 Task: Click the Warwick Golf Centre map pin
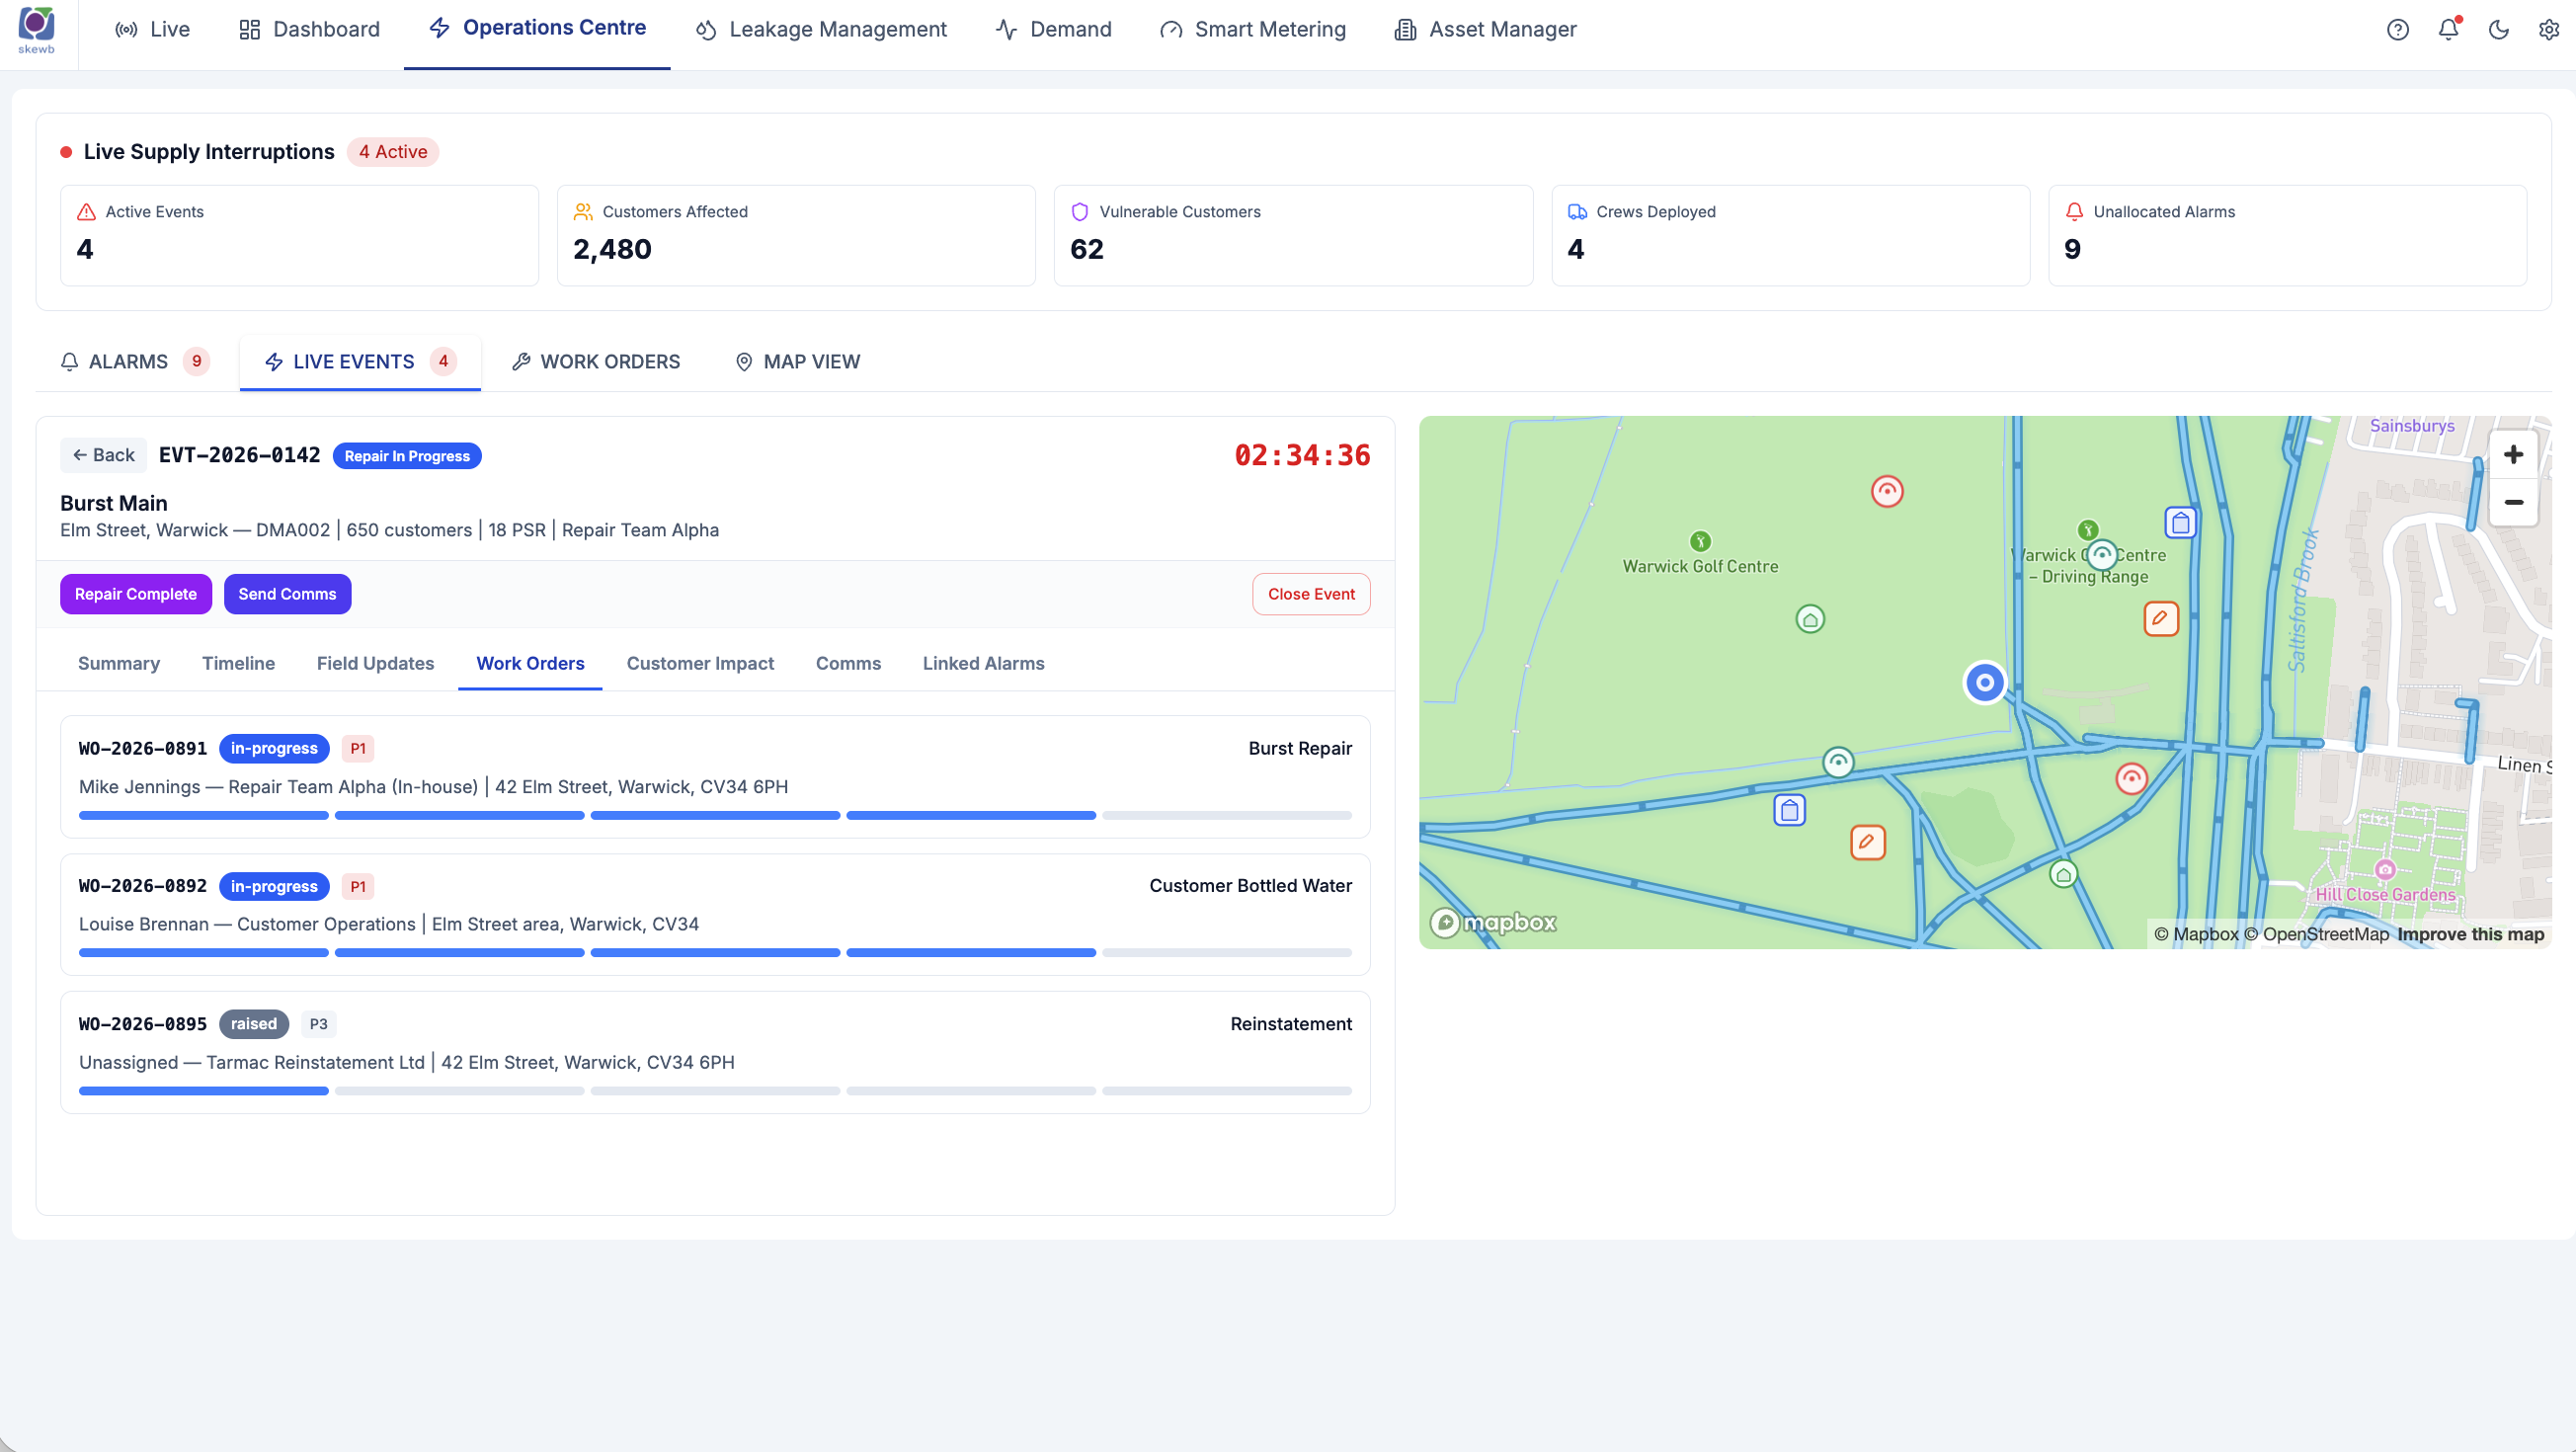coord(1700,541)
